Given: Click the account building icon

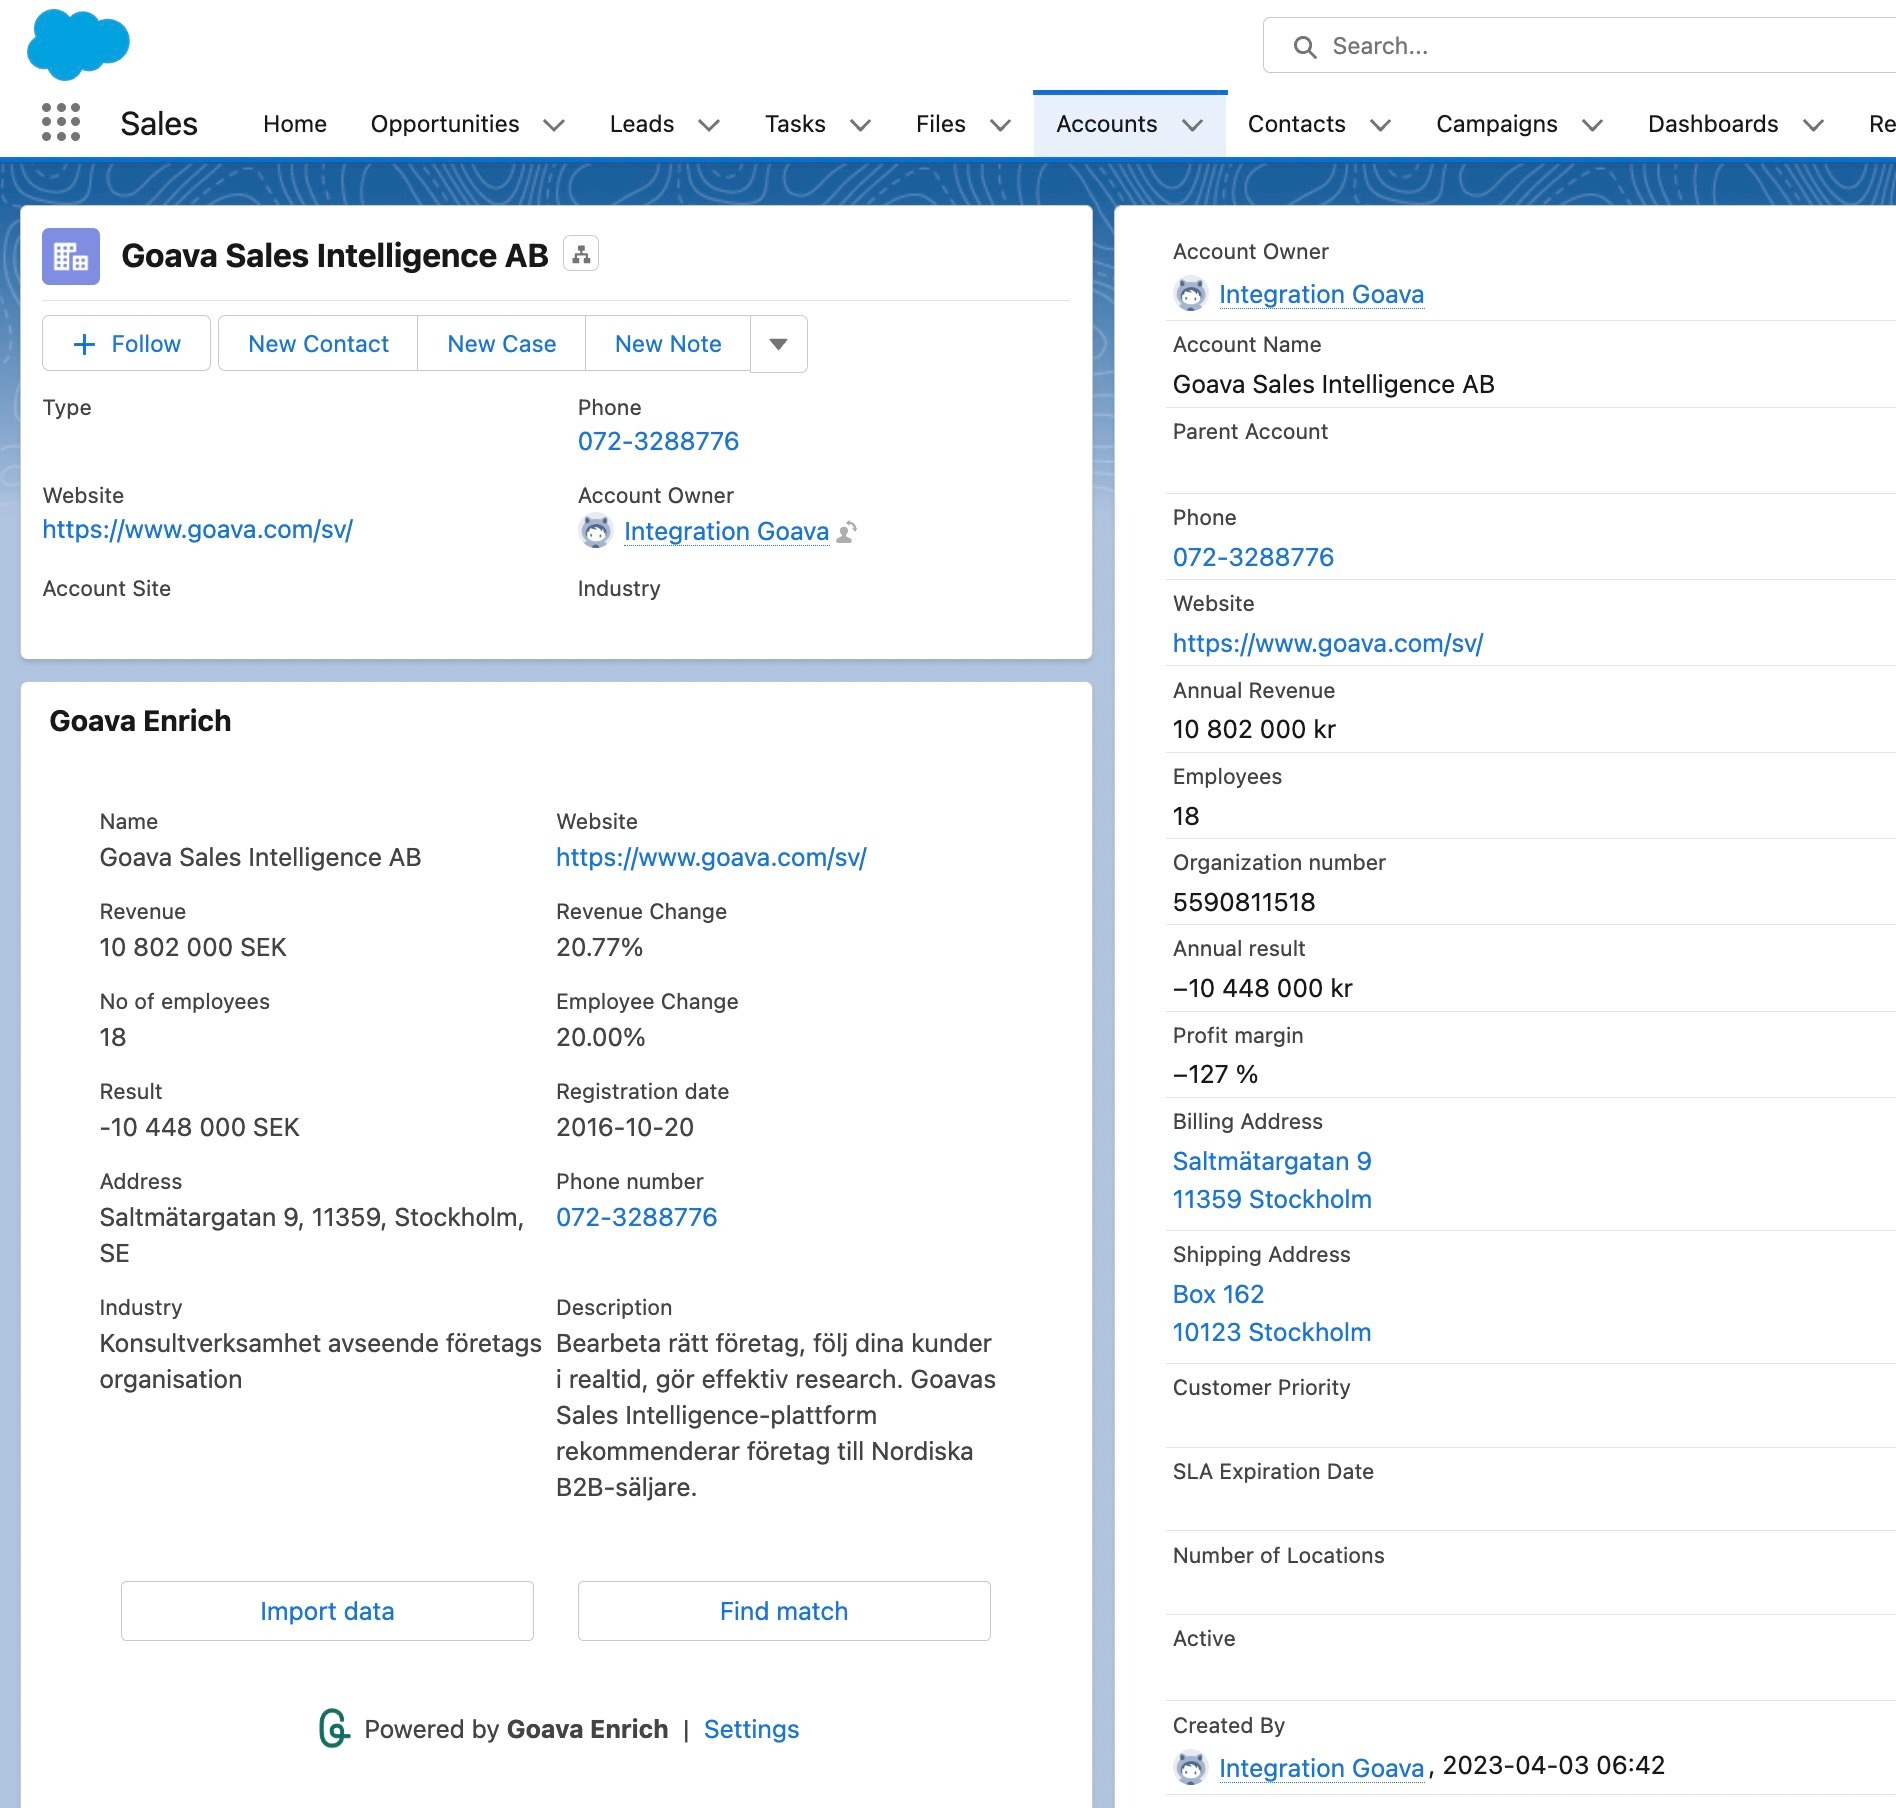Looking at the screenshot, I should [71, 256].
